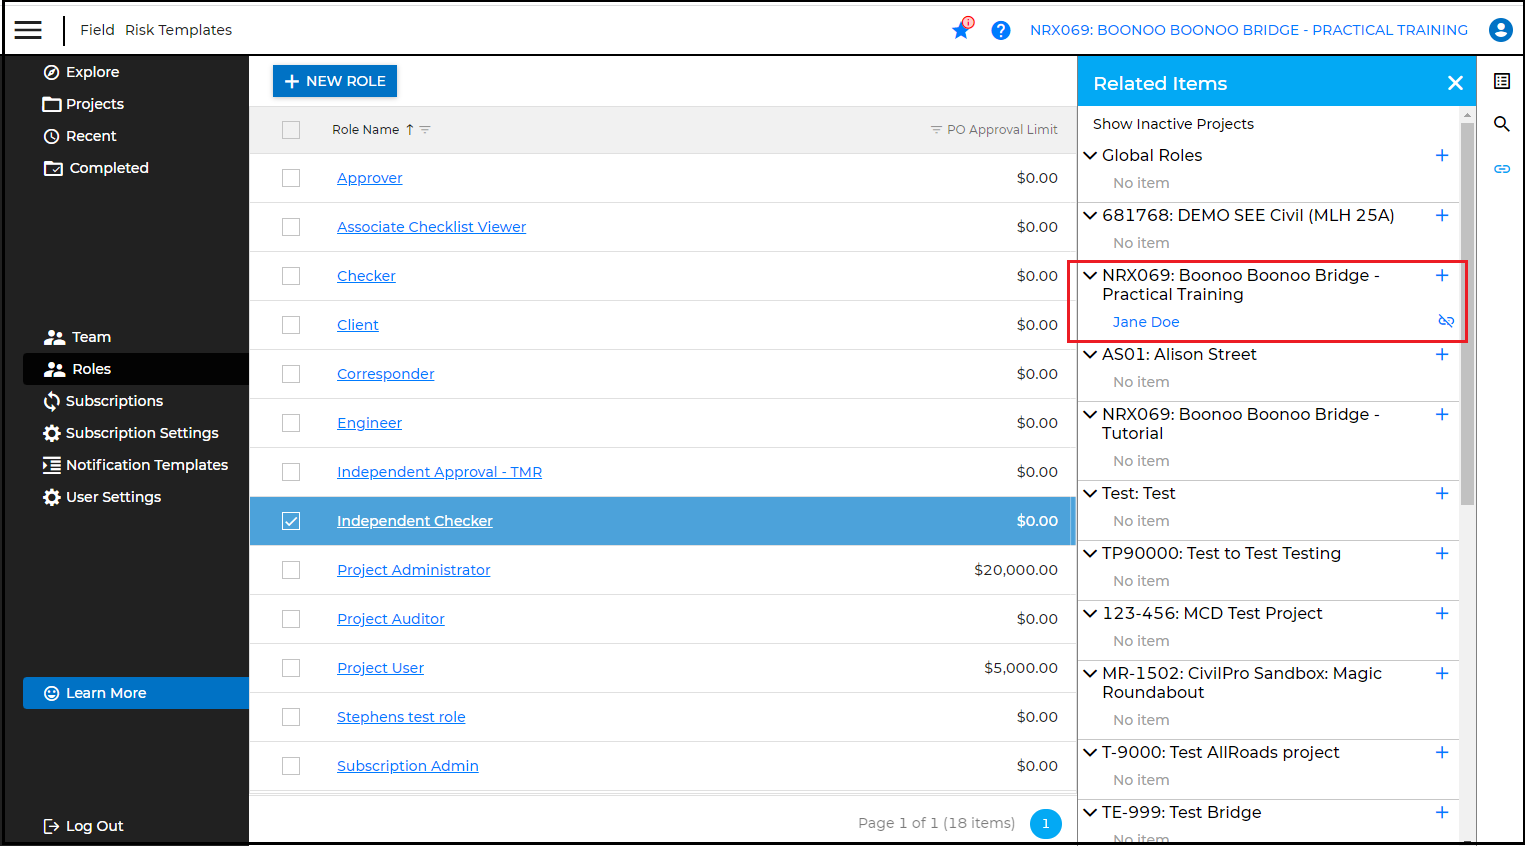Open the user profile avatar icon
This screenshot has height=846, width=1525.
[1500, 30]
